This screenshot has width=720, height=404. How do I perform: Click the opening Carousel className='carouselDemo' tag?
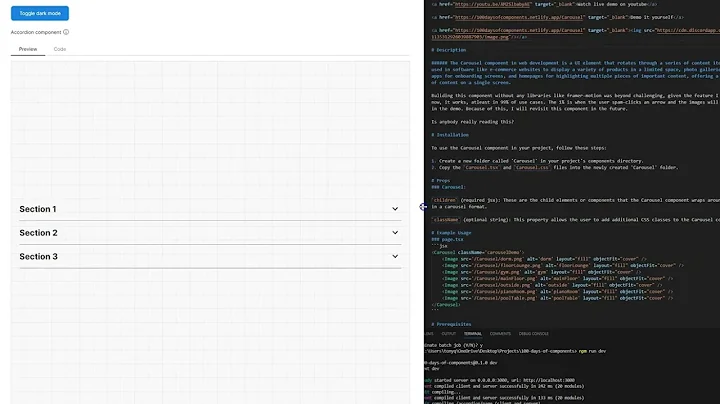478,252
